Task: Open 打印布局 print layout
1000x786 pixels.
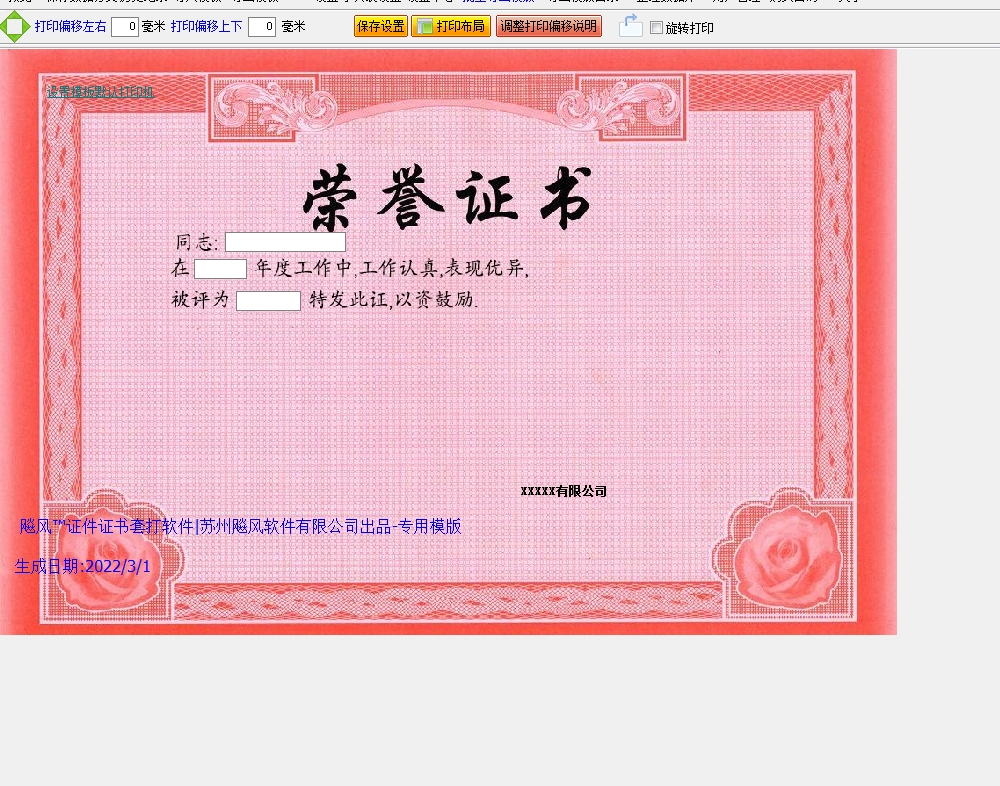Action: pyautogui.click(x=450, y=26)
